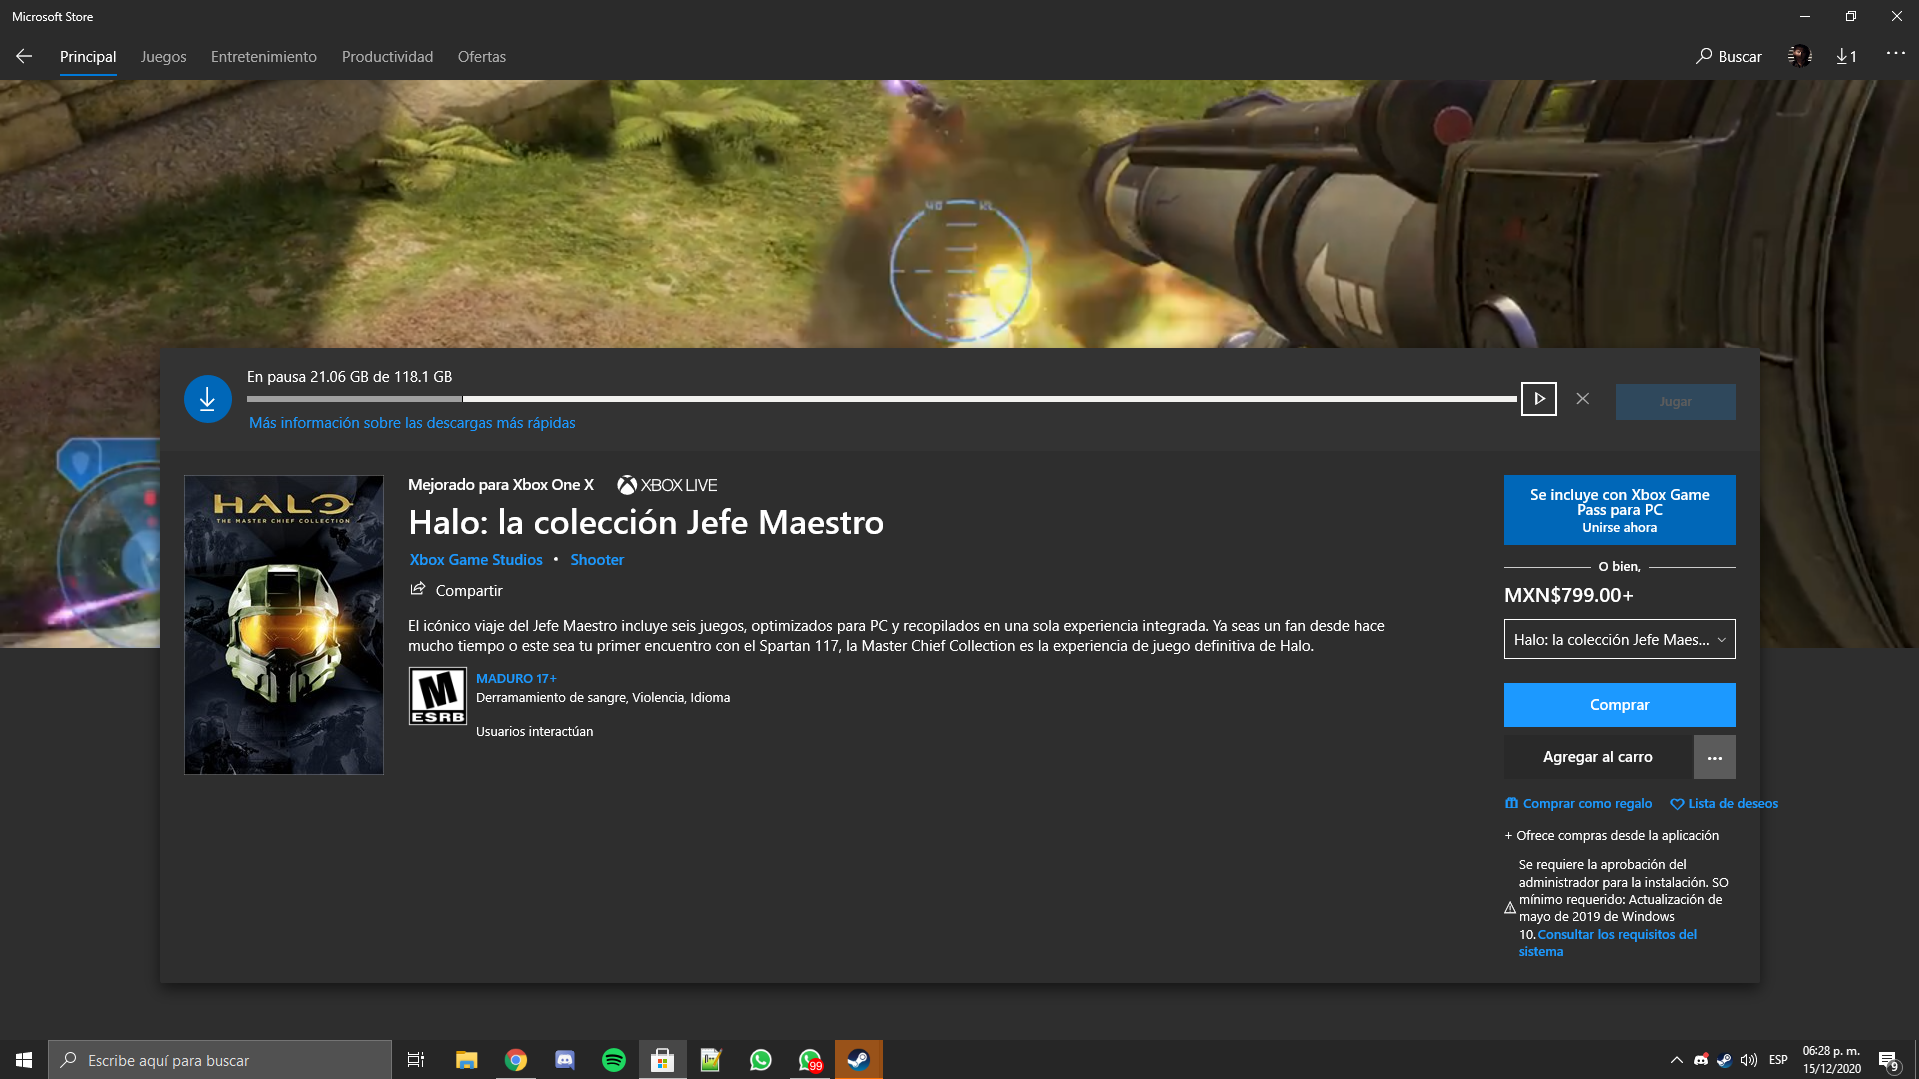Go to the Ofertas tab
1919x1079 pixels.
pyautogui.click(x=482, y=57)
